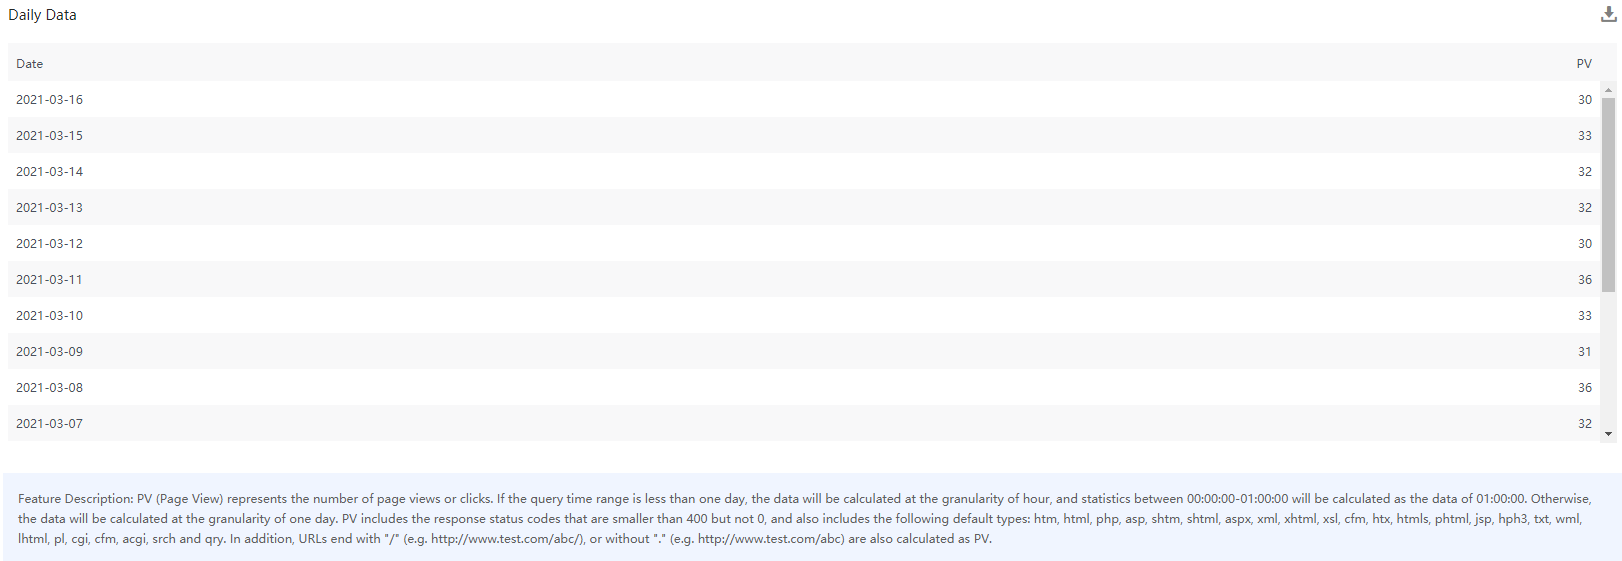The height and width of the screenshot is (561, 1622).
Task: Download the Daily Data table
Action: 1609,14
